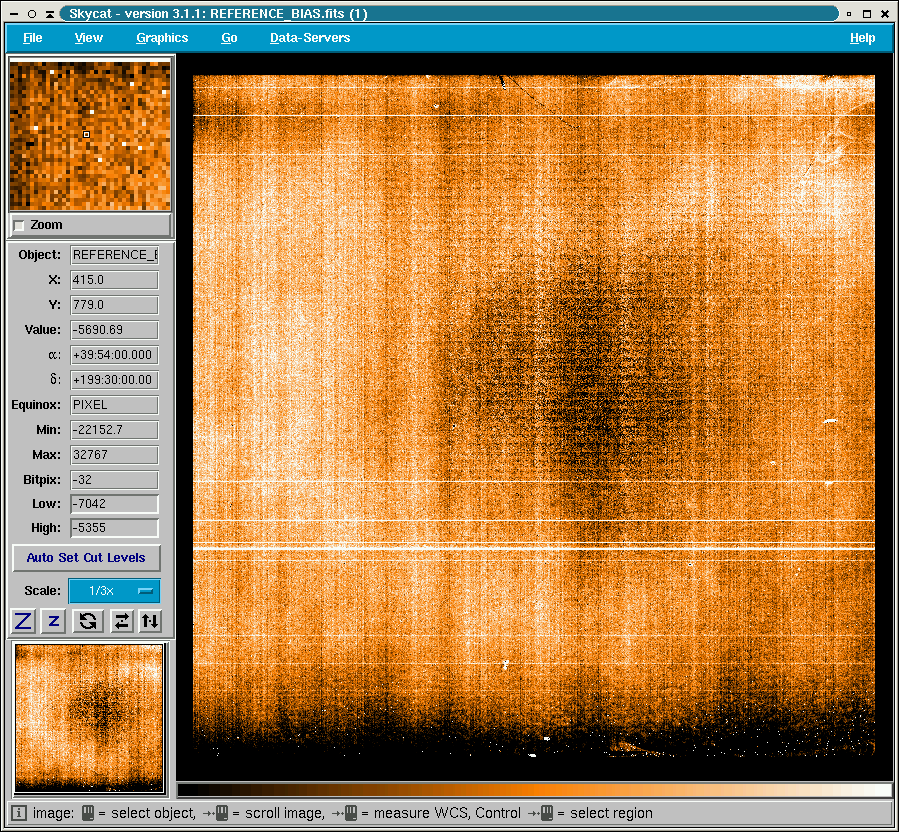This screenshot has width=899, height=832.
Task: Click the Low cut level field
Action: coord(114,504)
